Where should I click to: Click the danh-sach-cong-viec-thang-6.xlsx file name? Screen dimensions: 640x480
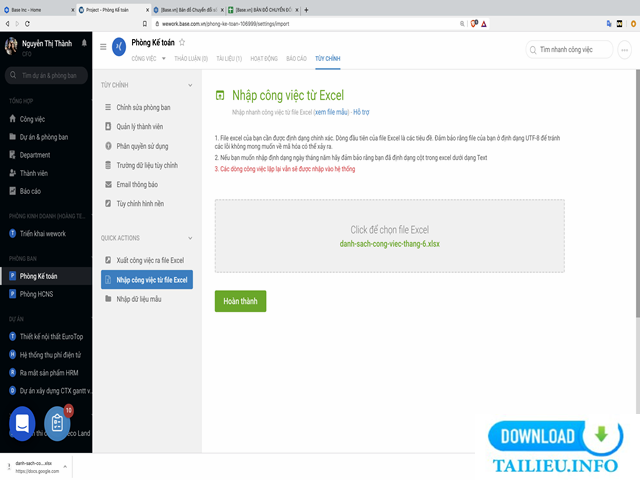(390, 244)
